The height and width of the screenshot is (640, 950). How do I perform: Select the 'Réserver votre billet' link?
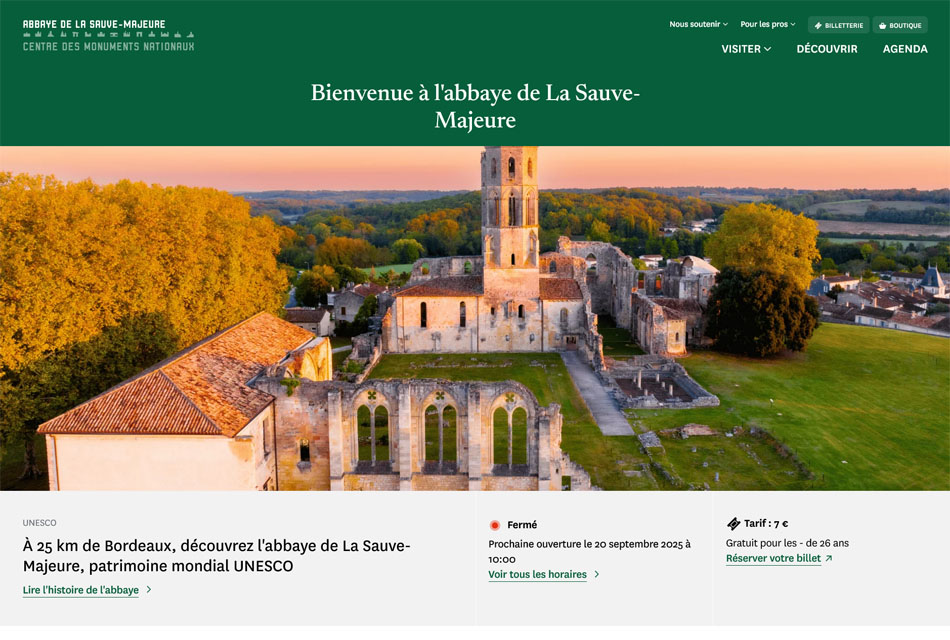click(x=773, y=559)
